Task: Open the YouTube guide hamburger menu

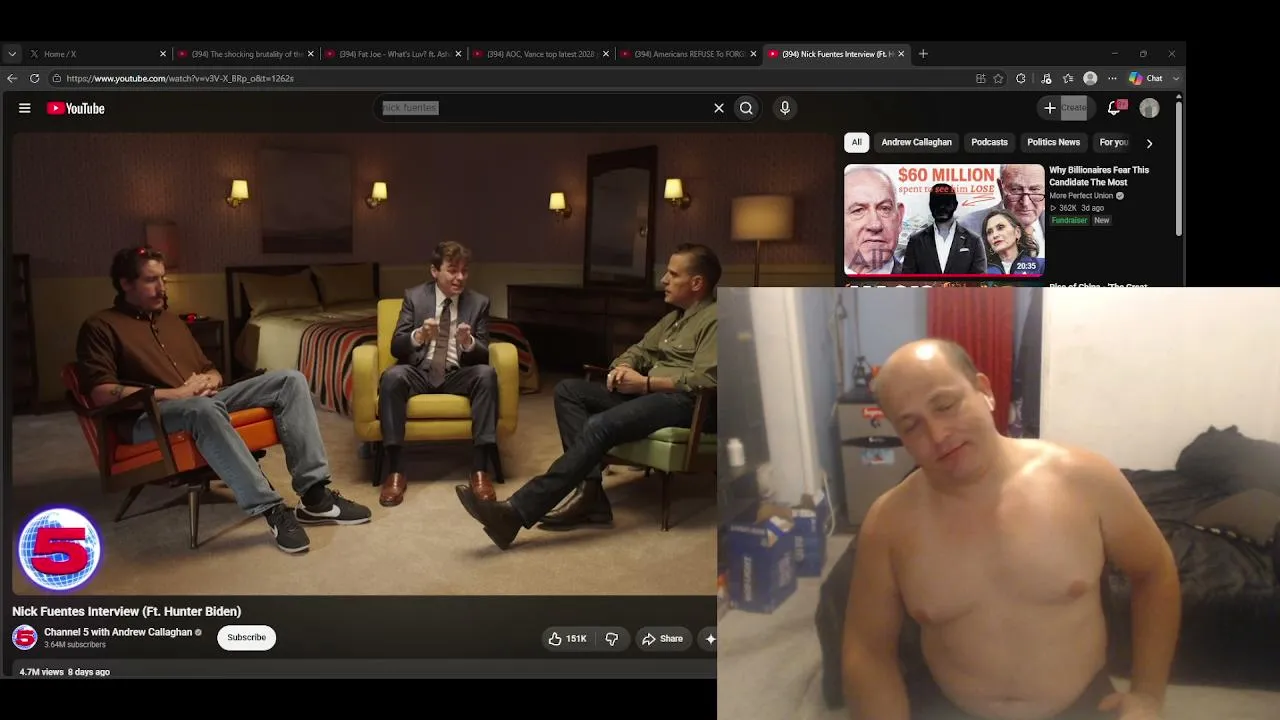Action: pos(25,108)
